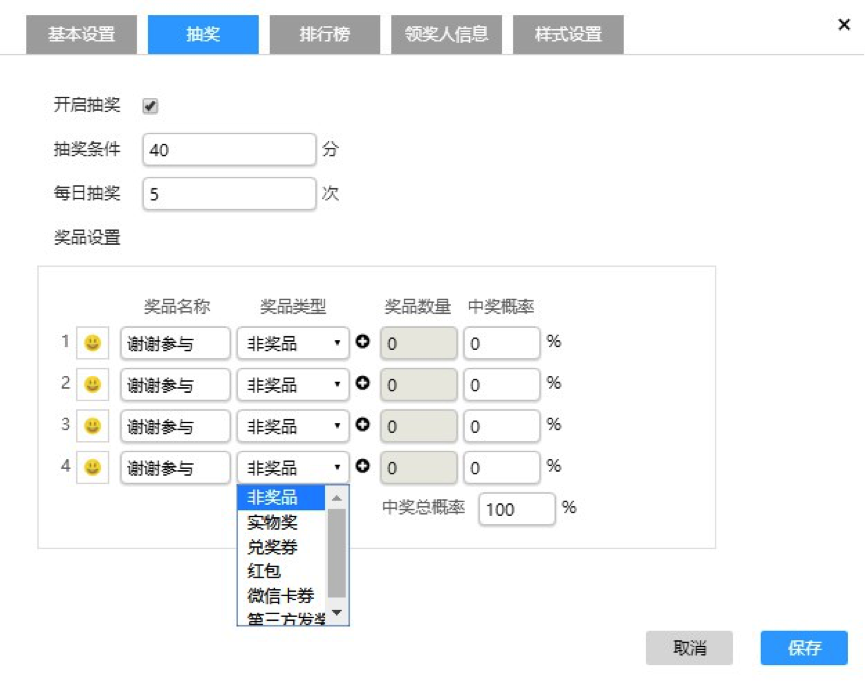Click the 中奖概率 field in row 4
This screenshot has height=681, width=865.
[x=501, y=467]
